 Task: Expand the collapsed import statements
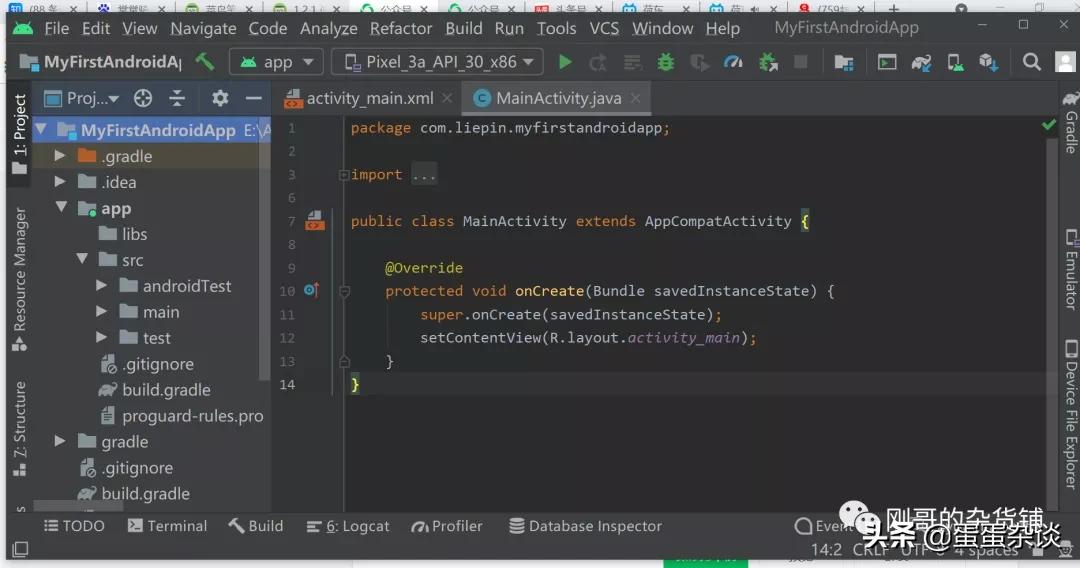click(424, 175)
